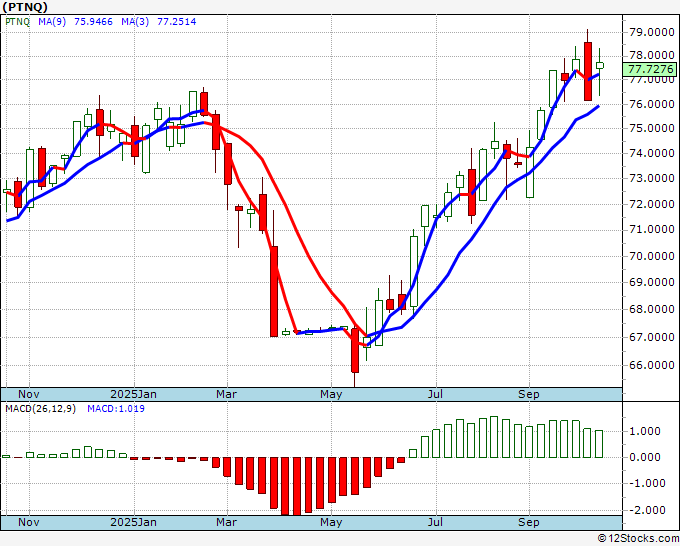Click Mar on the MACD panel date axis
Viewport: 680px width, 546px height.
(226, 522)
